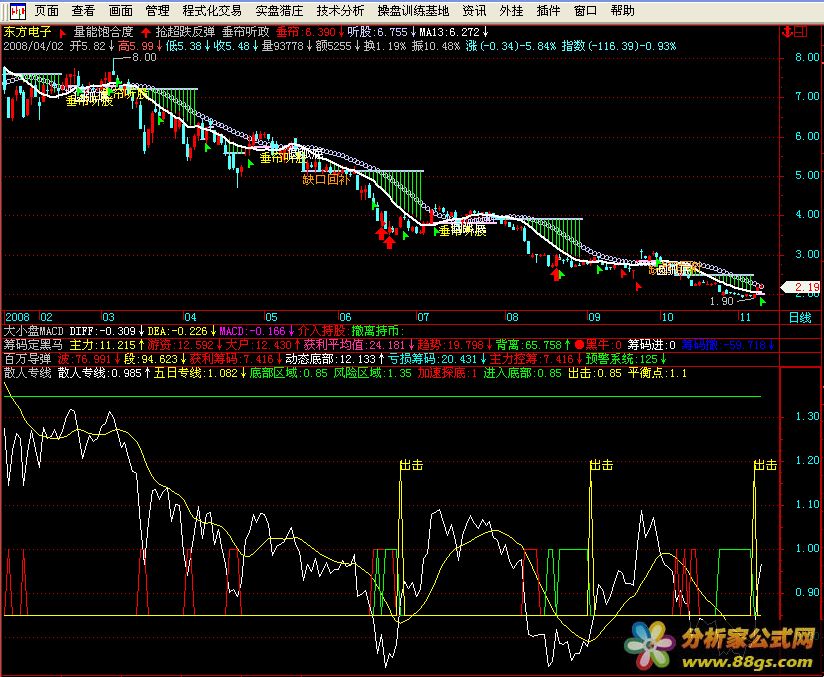Click the 东方电子 stock name
The height and width of the screenshot is (677, 824).
(27, 31)
